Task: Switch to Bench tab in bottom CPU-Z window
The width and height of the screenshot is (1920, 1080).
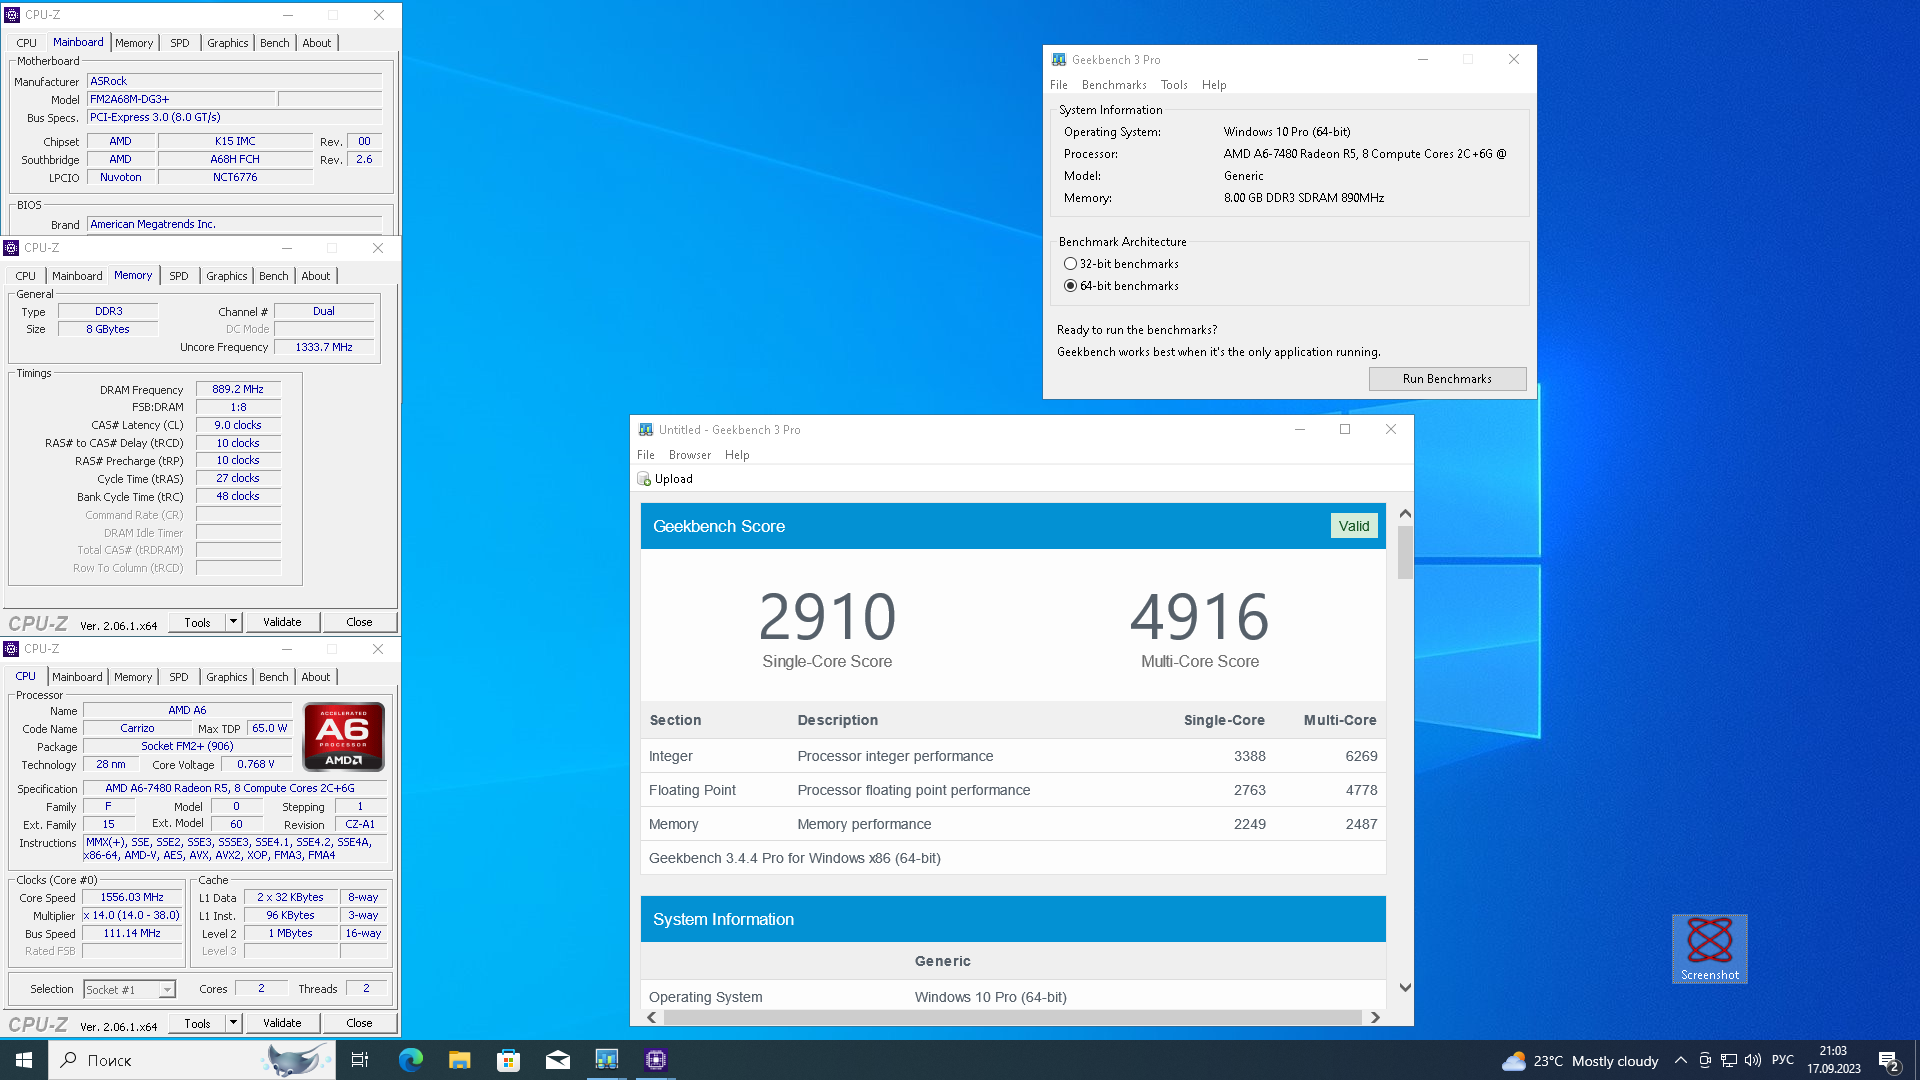Action: coord(274,677)
